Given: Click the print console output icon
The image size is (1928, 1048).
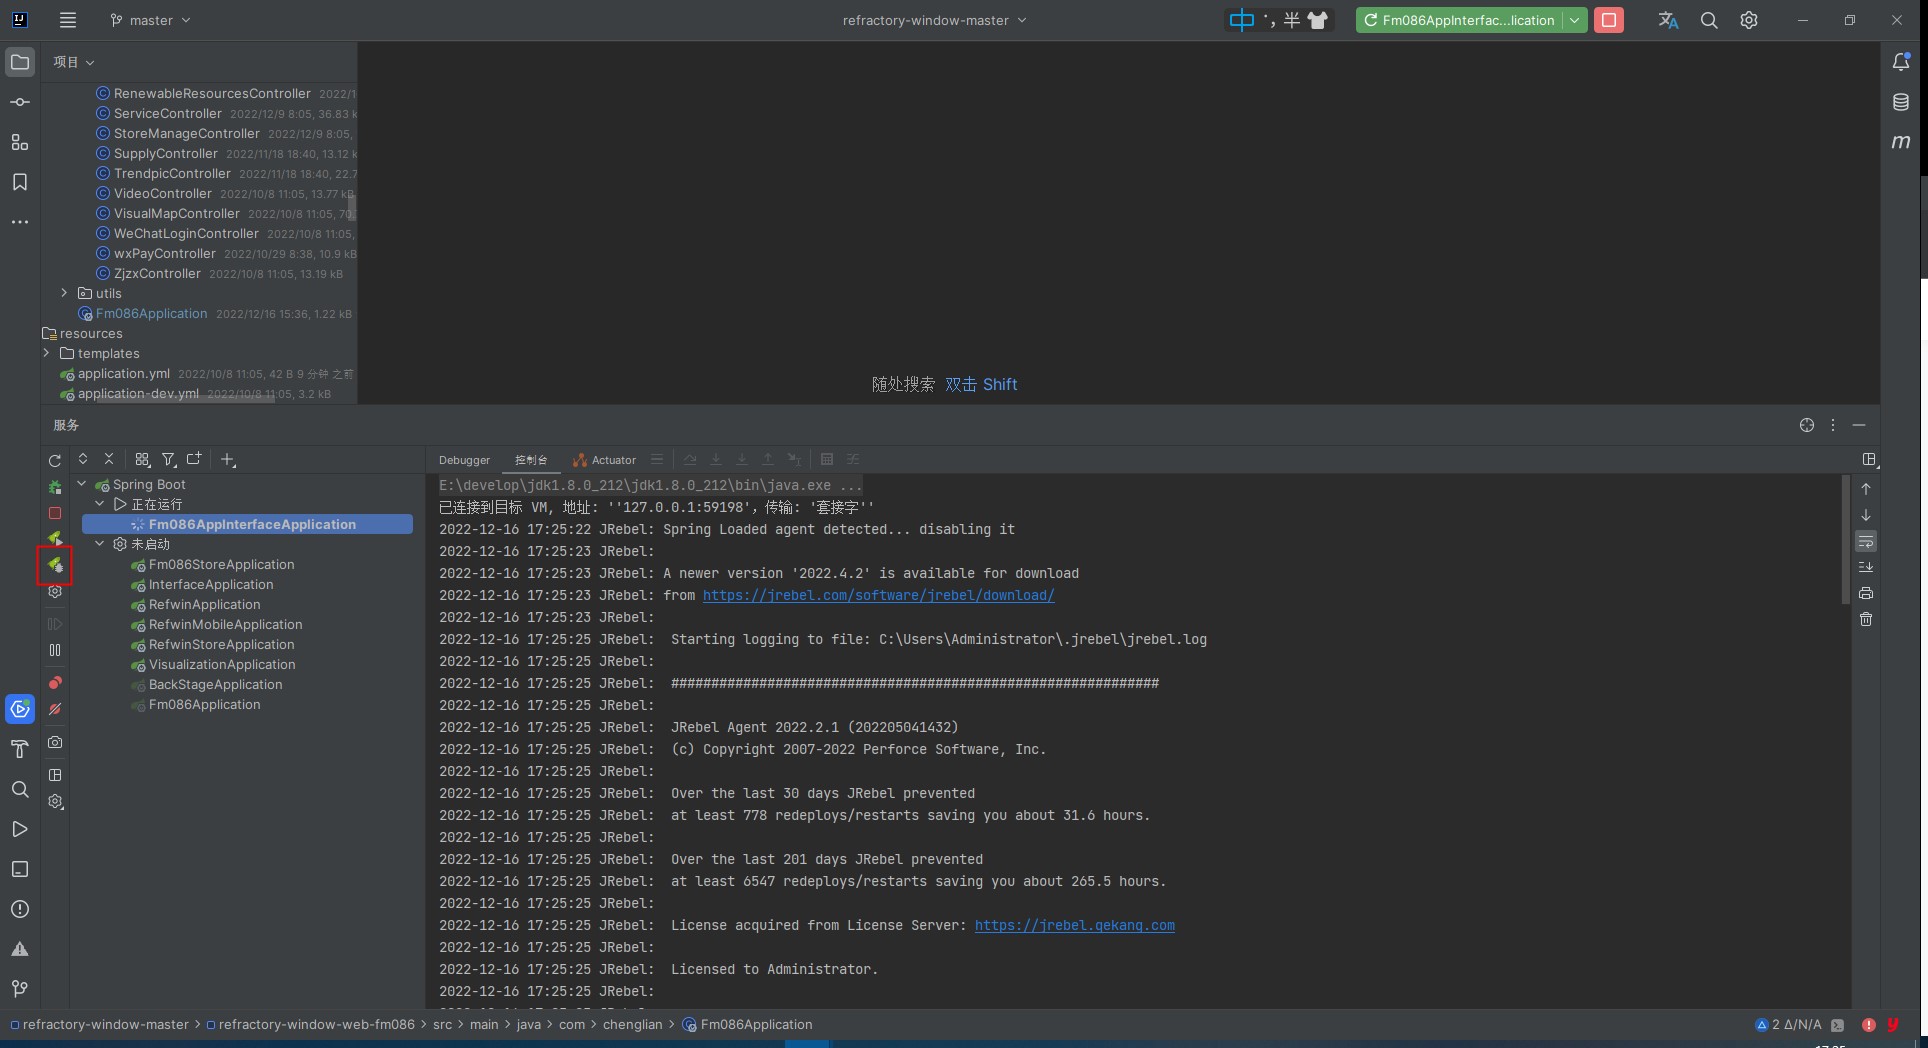Looking at the screenshot, I should (x=1866, y=593).
